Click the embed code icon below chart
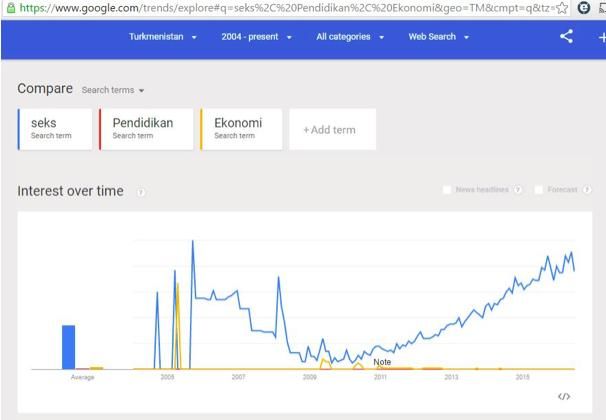Screen dimensions: 606x420 (564, 396)
